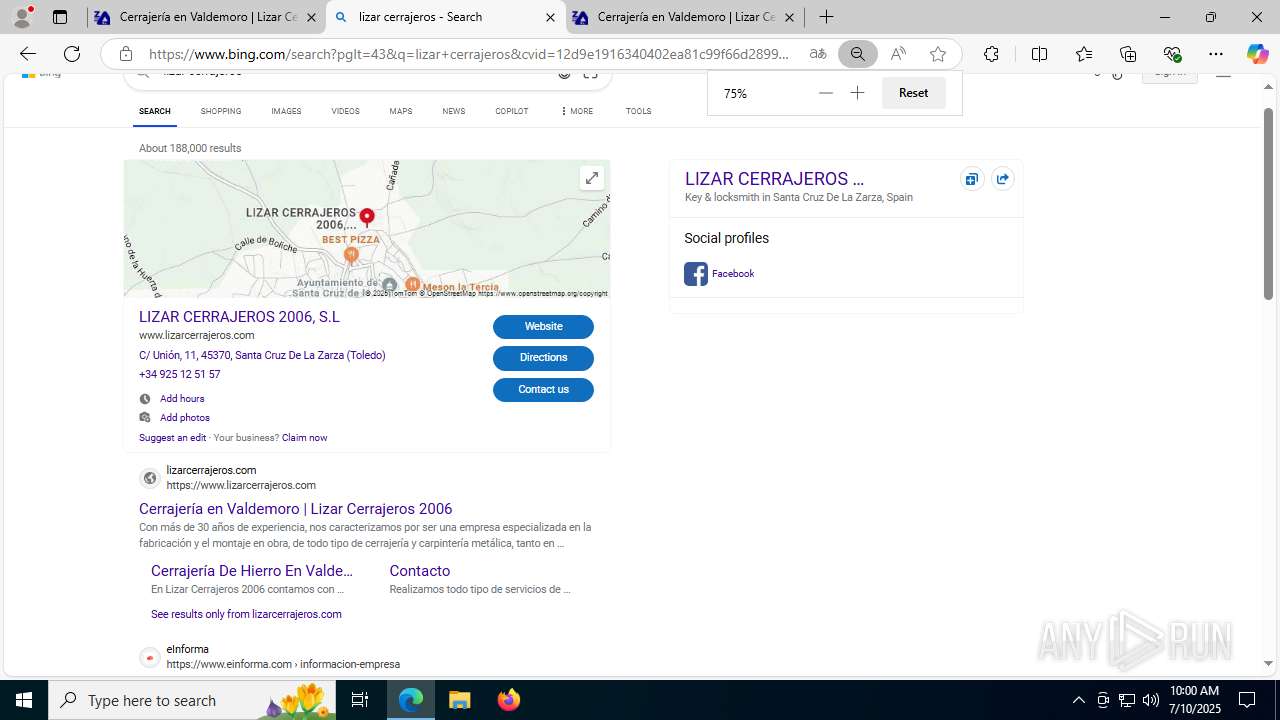
Task: Click the Contact us button
Action: [x=543, y=390]
